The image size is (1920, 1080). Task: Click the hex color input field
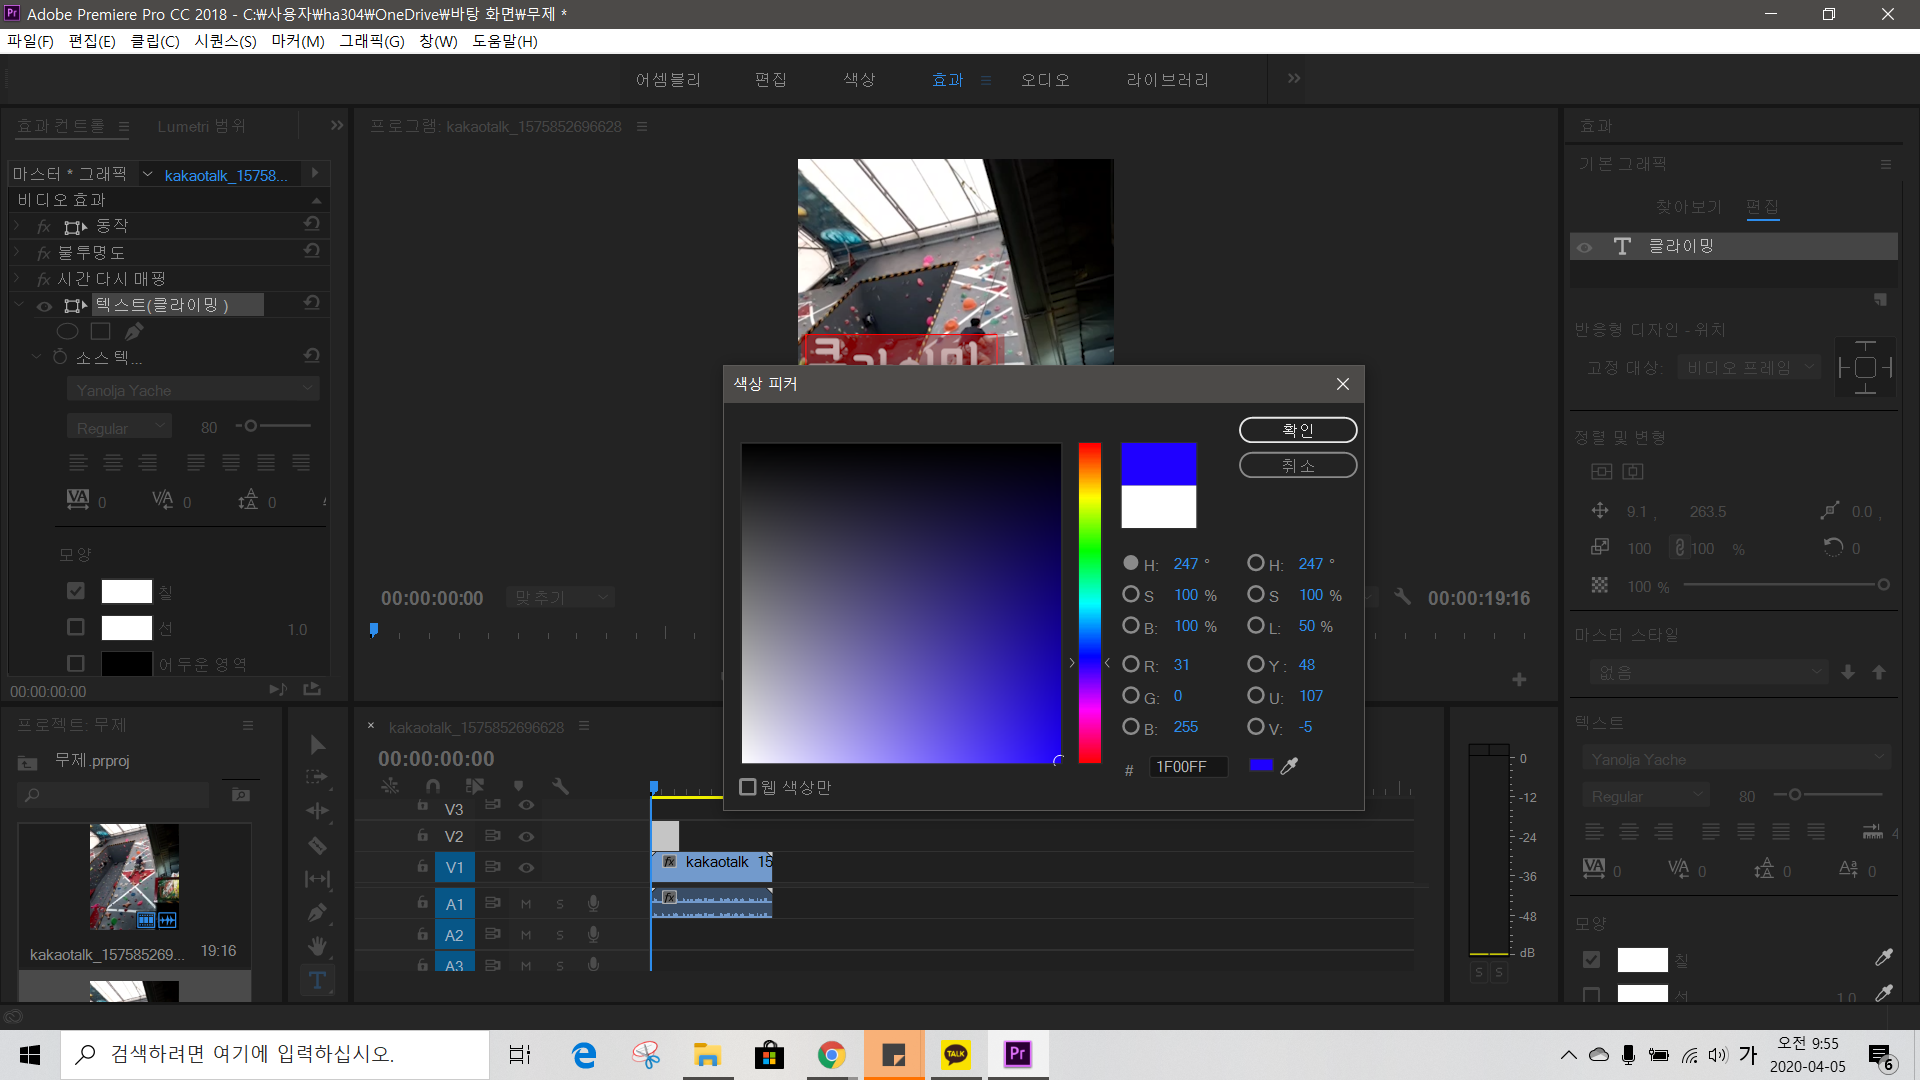[x=1187, y=767]
